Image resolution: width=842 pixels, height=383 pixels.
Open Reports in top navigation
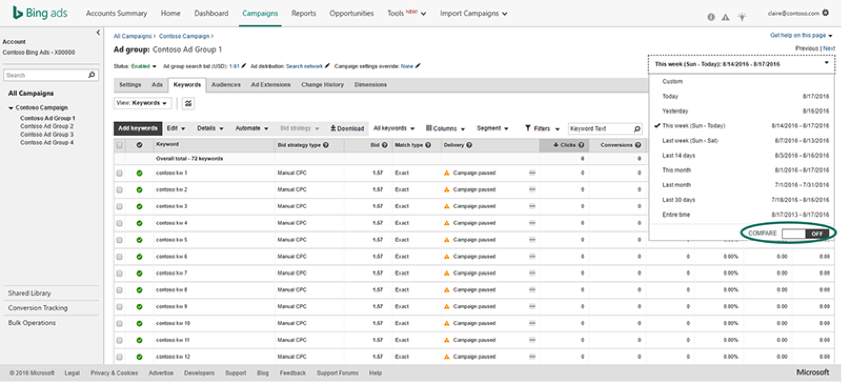(x=304, y=13)
